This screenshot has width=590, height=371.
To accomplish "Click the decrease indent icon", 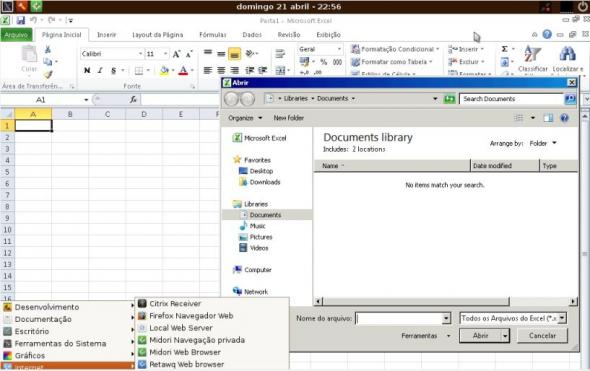I will coord(249,70).
